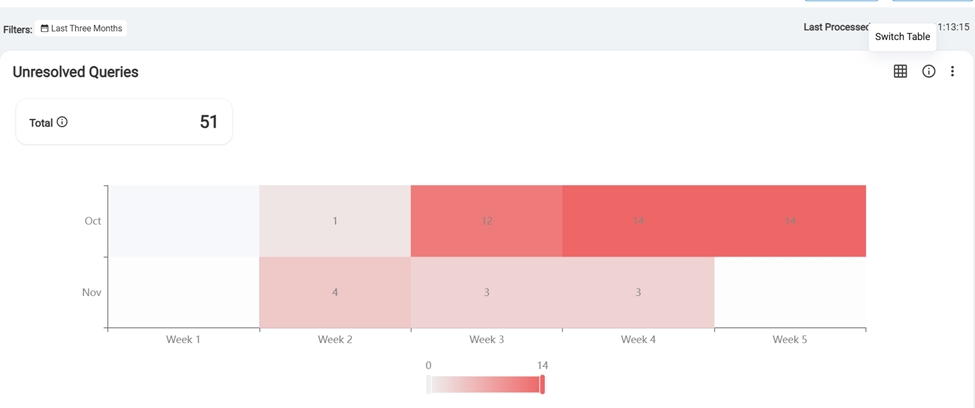The height and width of the screenshot is (408, 975).
Task: Open the Last Three Months filter
Action: tap(81, 28)
